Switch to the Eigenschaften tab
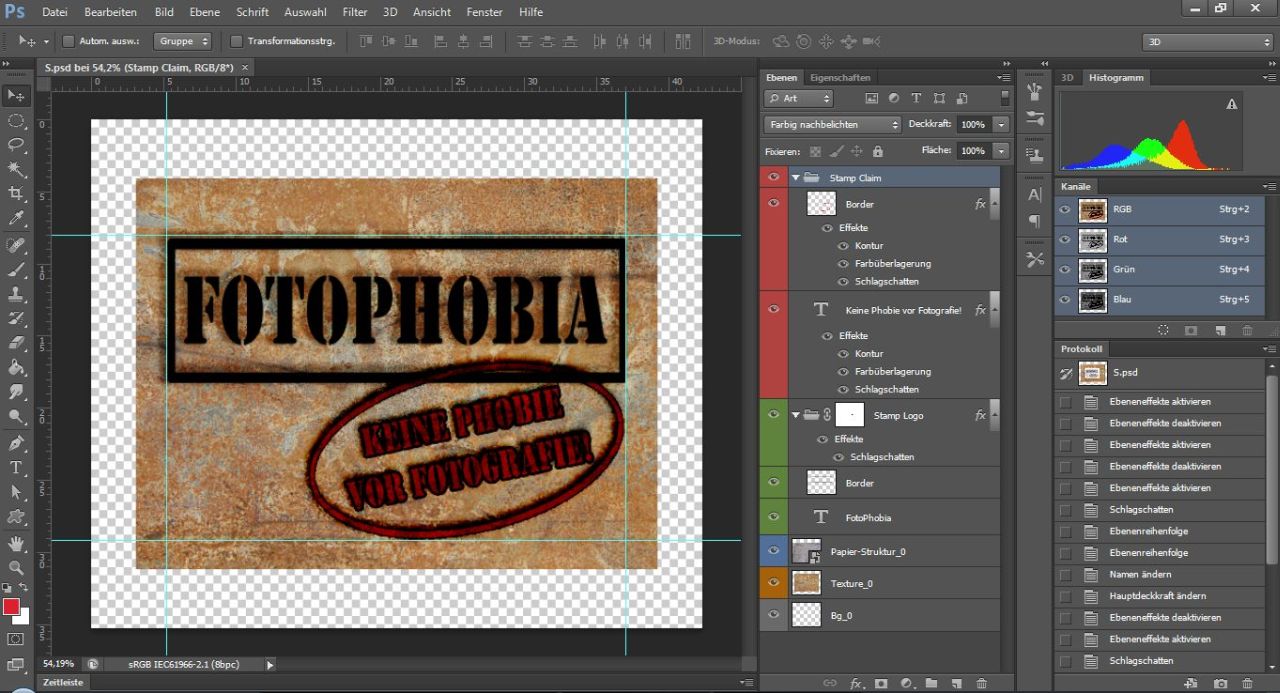This screenshot has height=693, width=1280. pos(840,77)
